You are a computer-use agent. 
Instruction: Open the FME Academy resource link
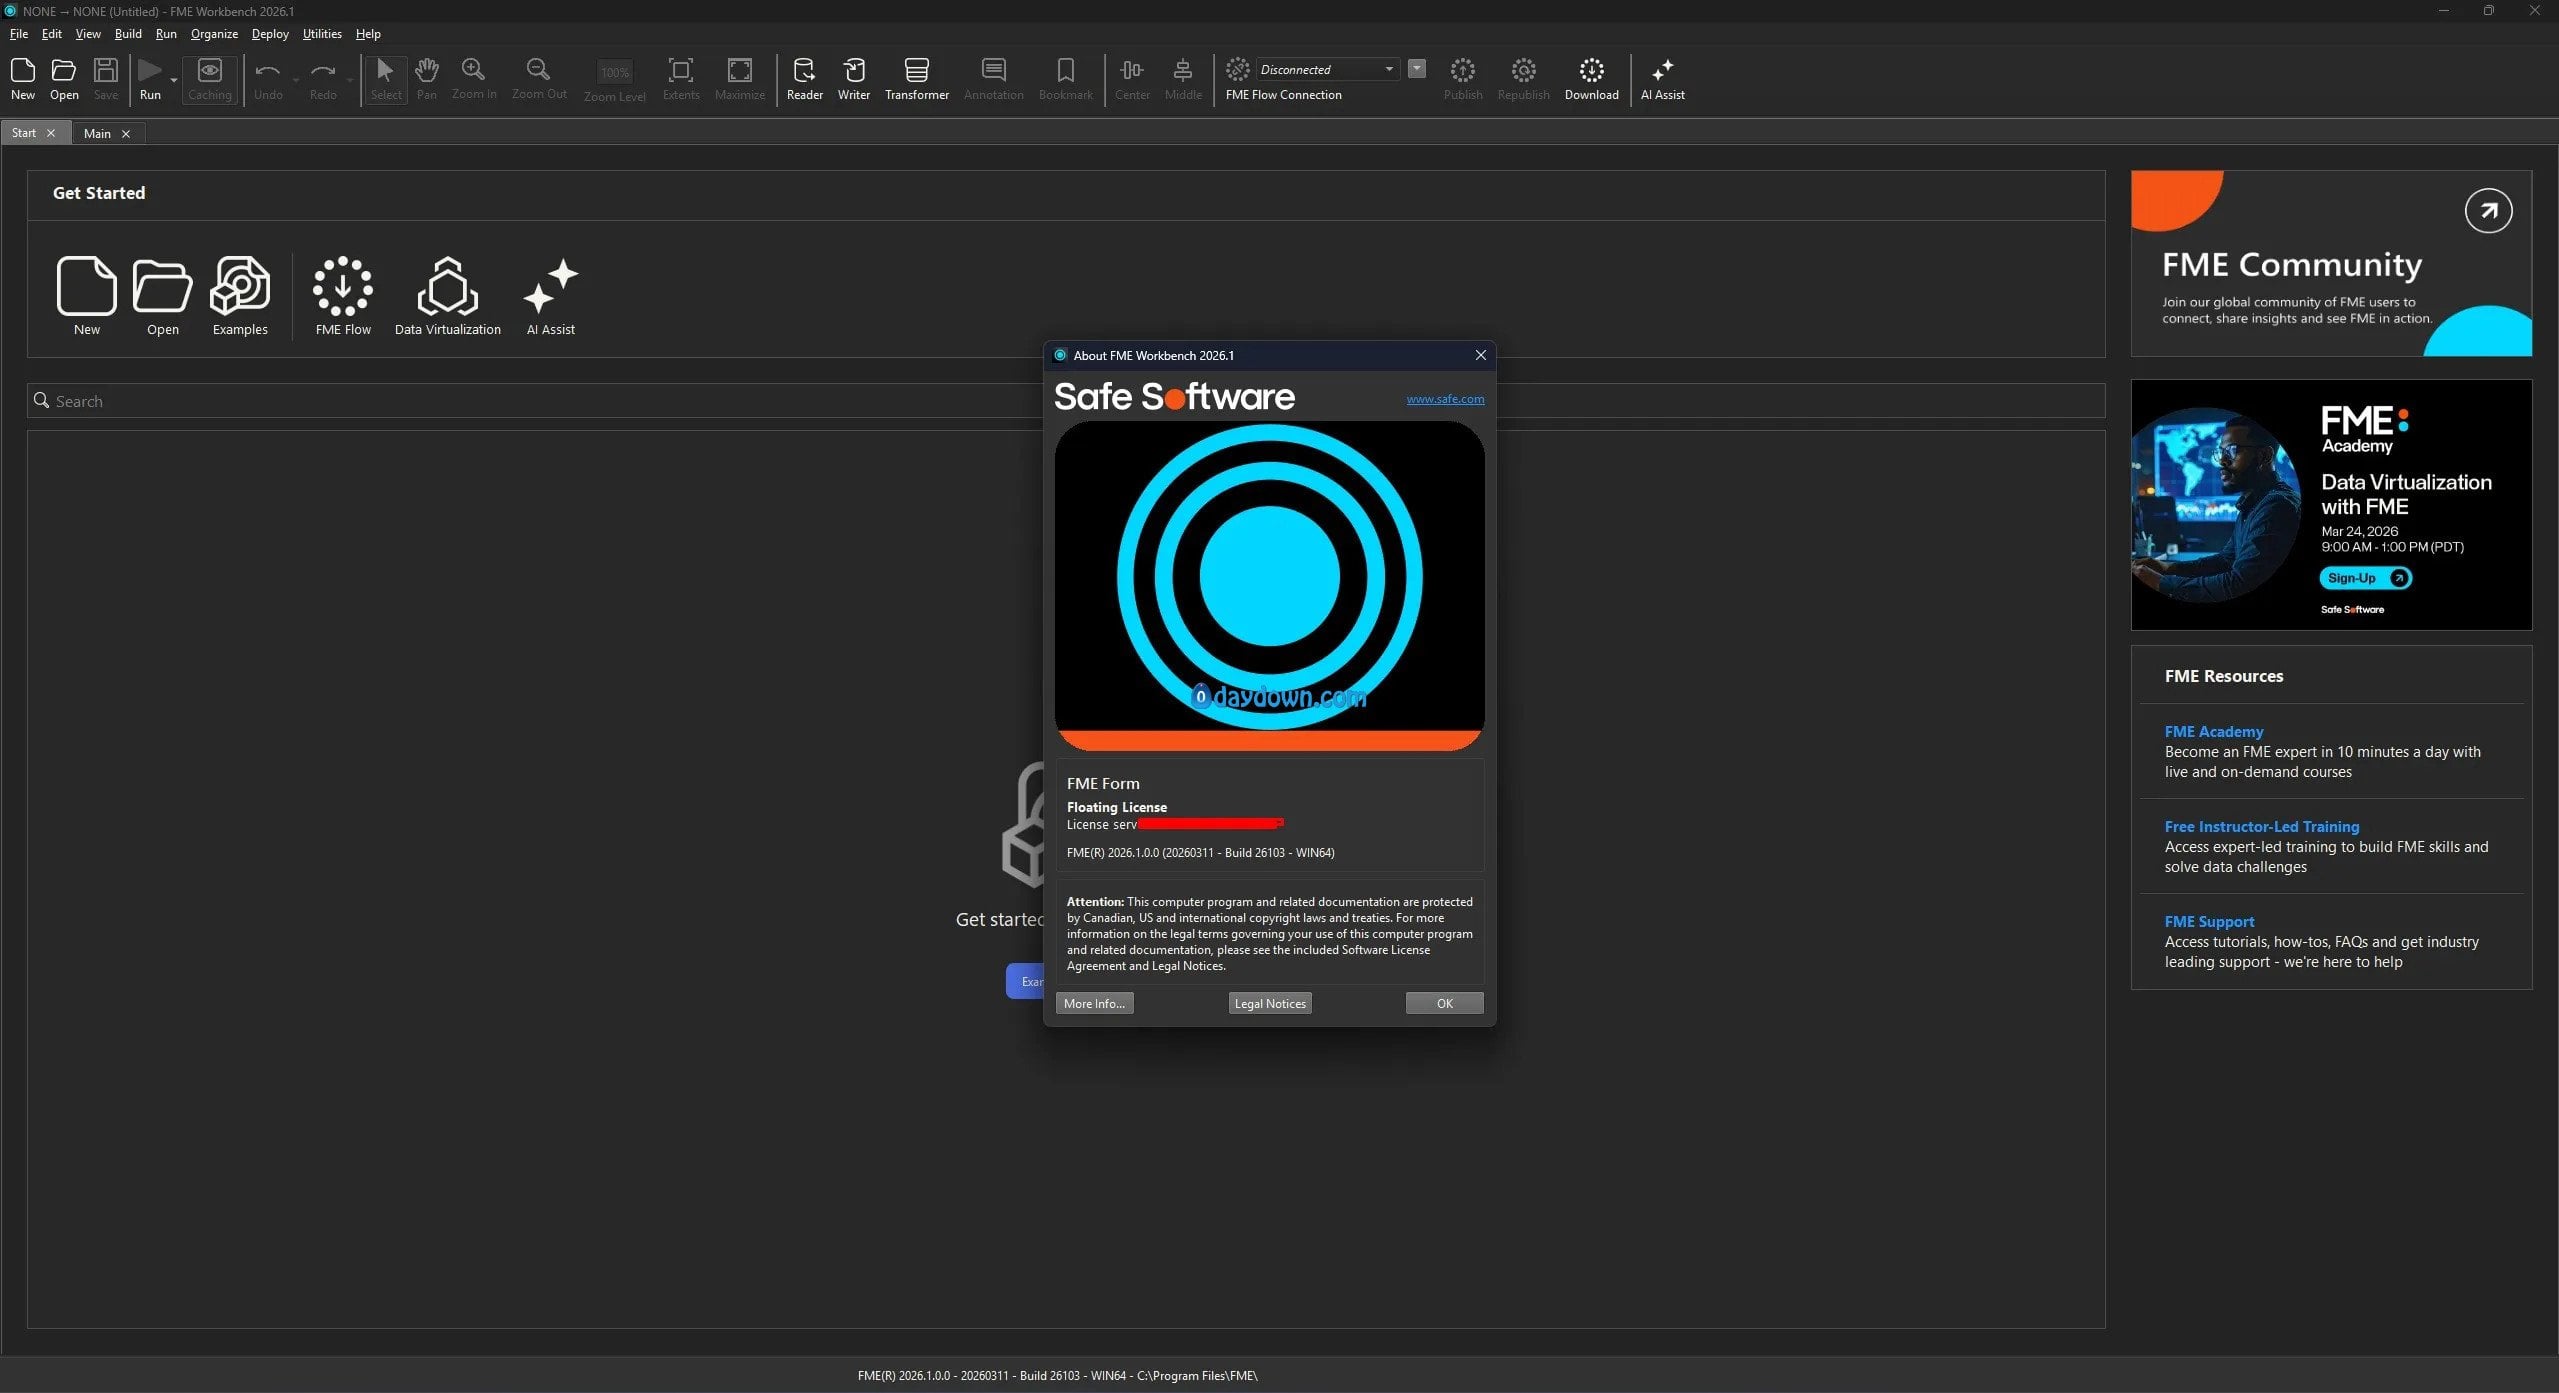point(2213,731)
